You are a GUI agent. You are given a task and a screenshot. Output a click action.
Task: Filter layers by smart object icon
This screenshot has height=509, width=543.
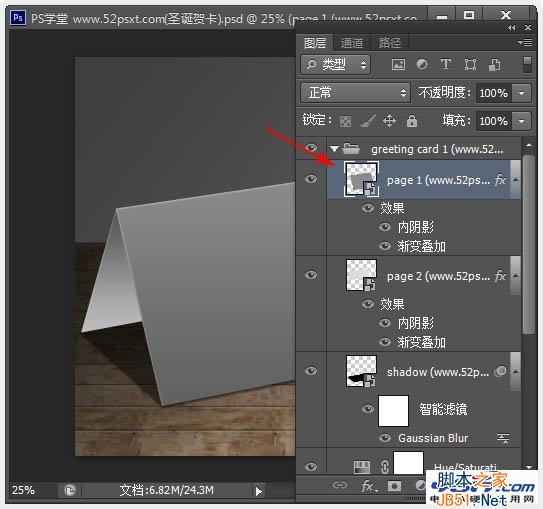(494, 64)
